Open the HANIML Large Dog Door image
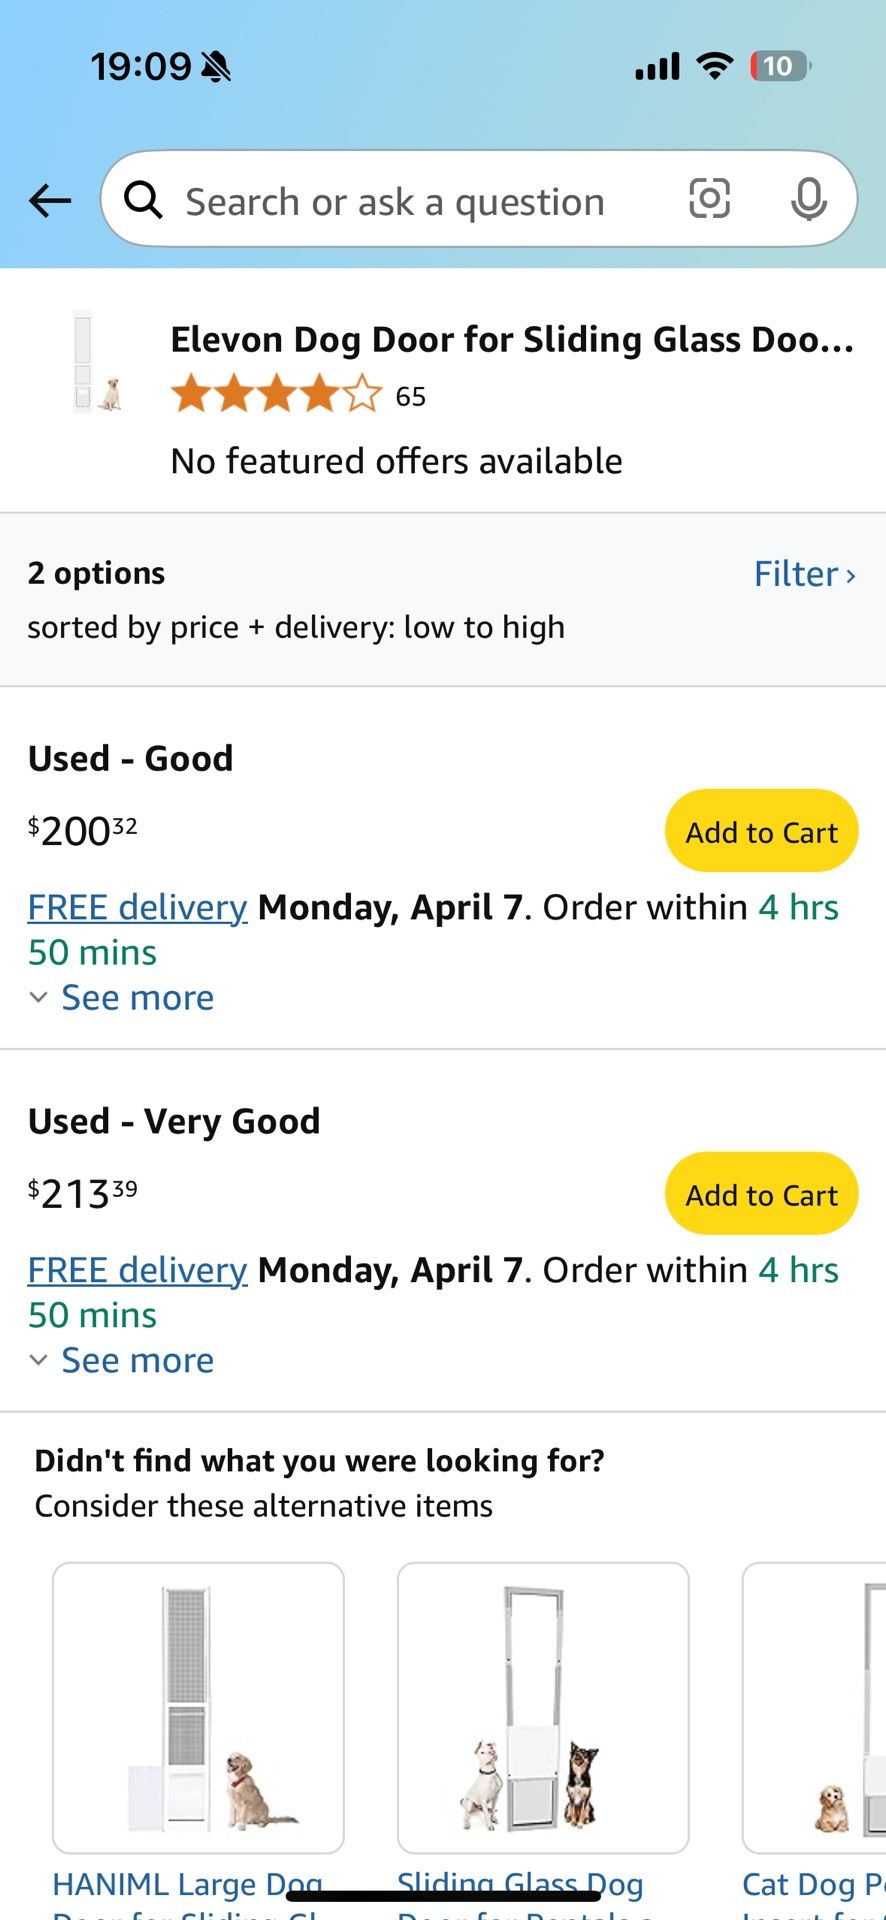 [198, 1708]
